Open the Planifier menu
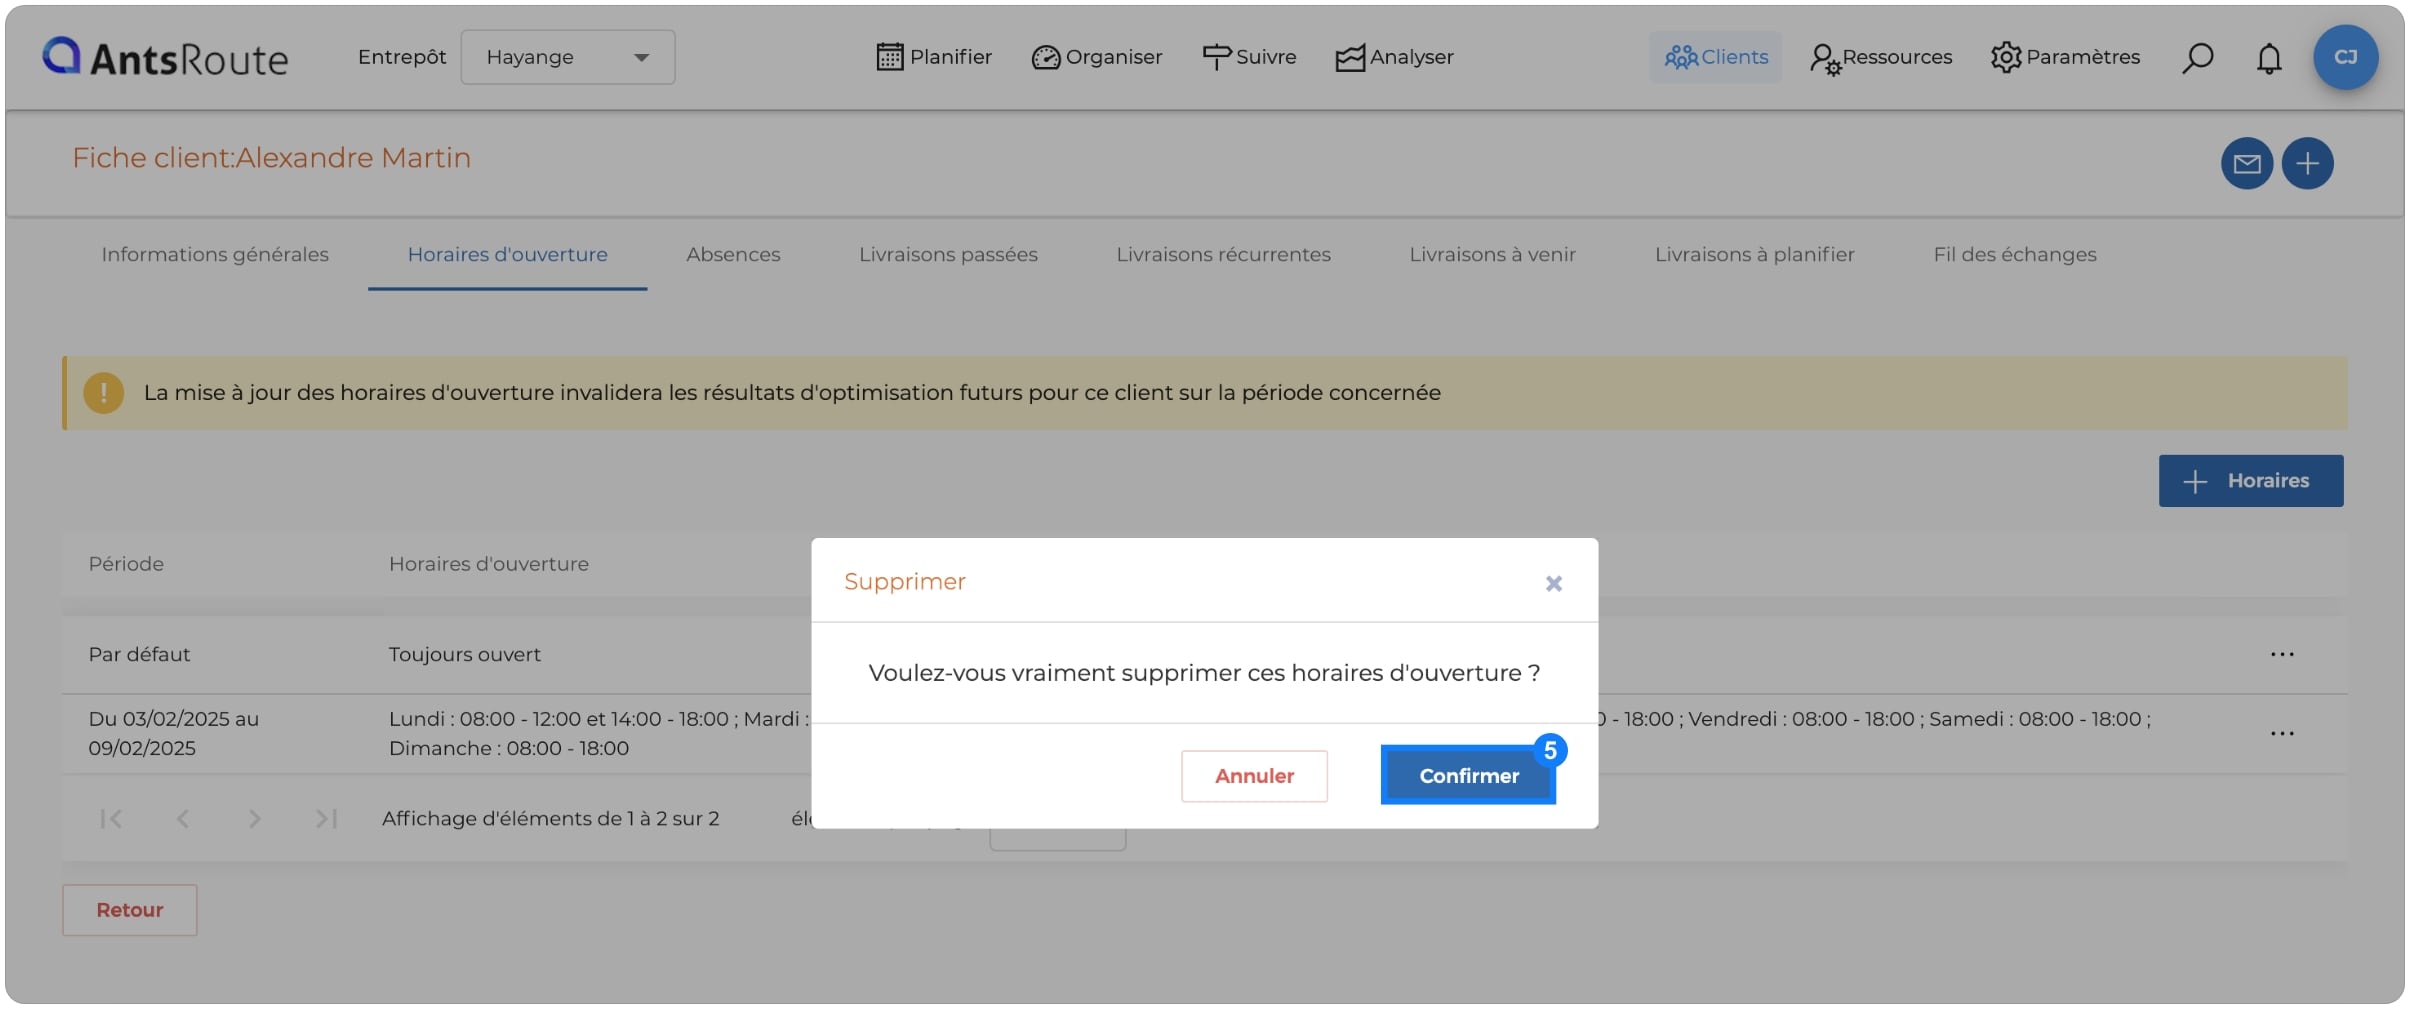The height and width of the screenshot is (1010, 2410). pos(934,57)
